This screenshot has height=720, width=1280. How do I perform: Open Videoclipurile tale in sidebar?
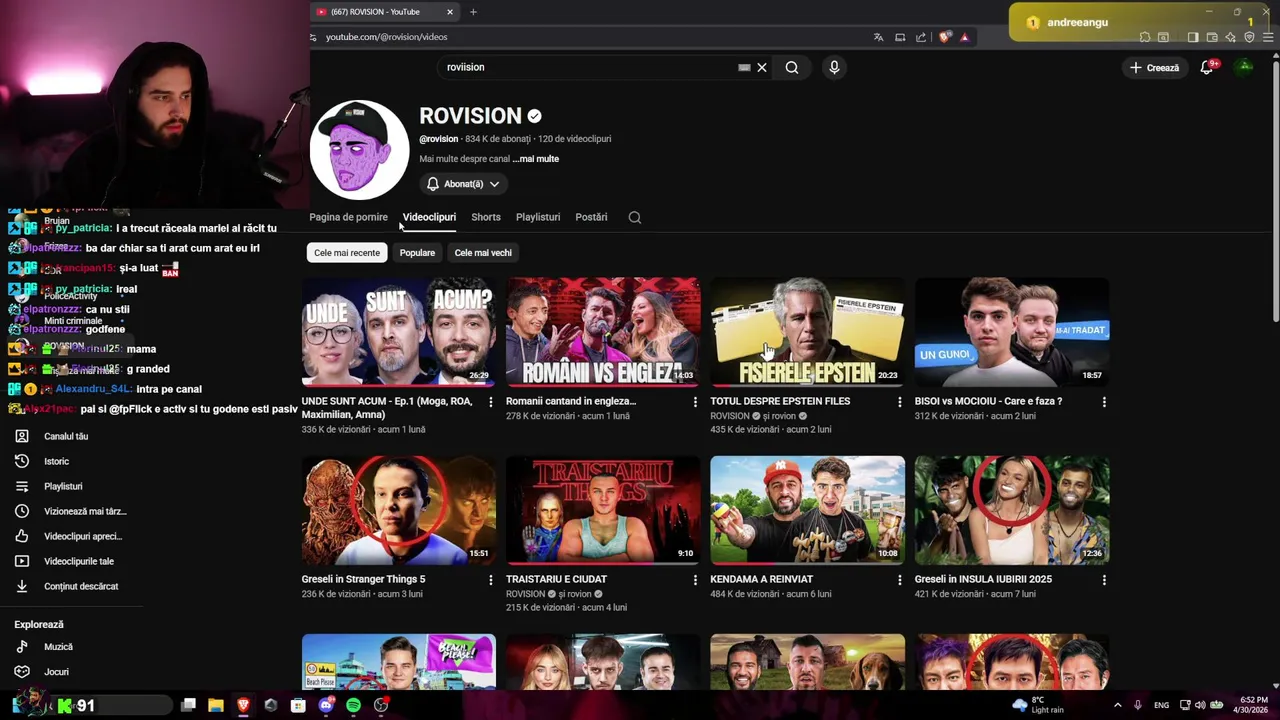(79, 562)
